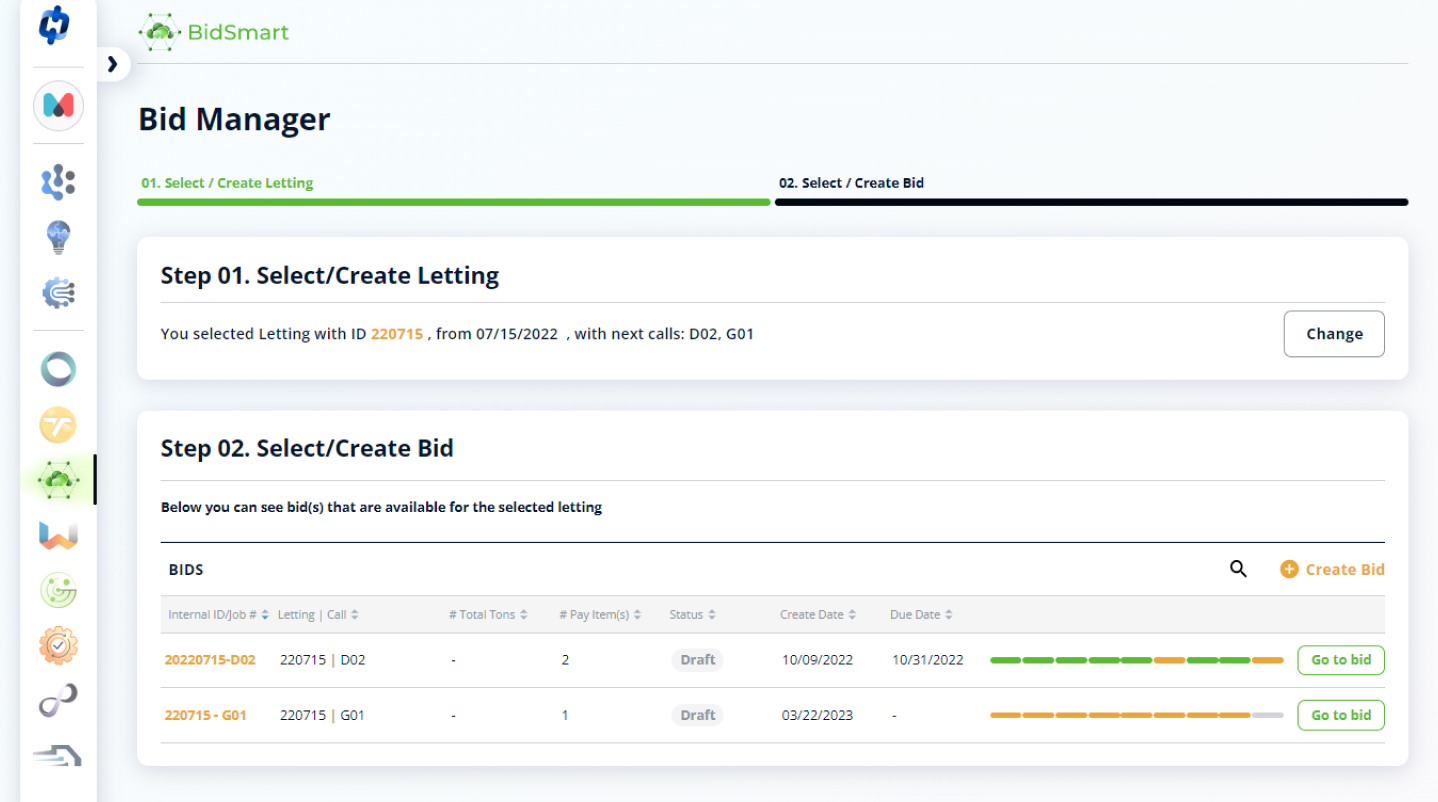
Task: Click the orange letting ID 220715
Action: click(x=397, y=334)
